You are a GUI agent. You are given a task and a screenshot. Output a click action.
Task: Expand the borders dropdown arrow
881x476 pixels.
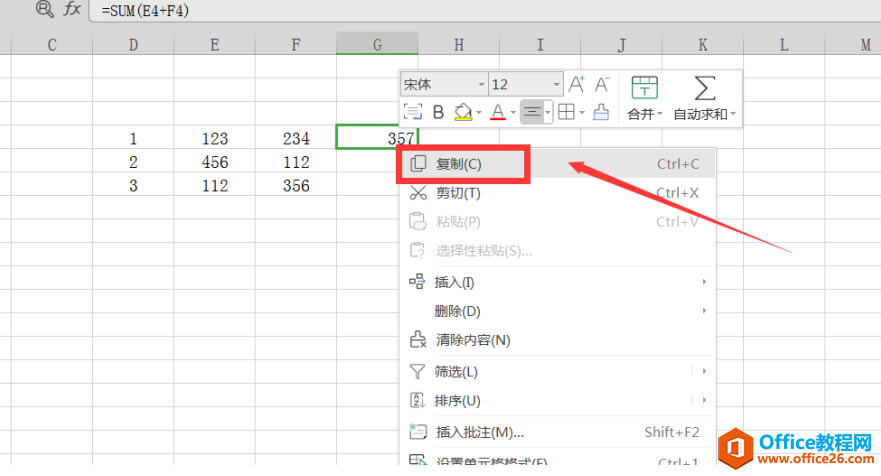[x=582, y=113]
